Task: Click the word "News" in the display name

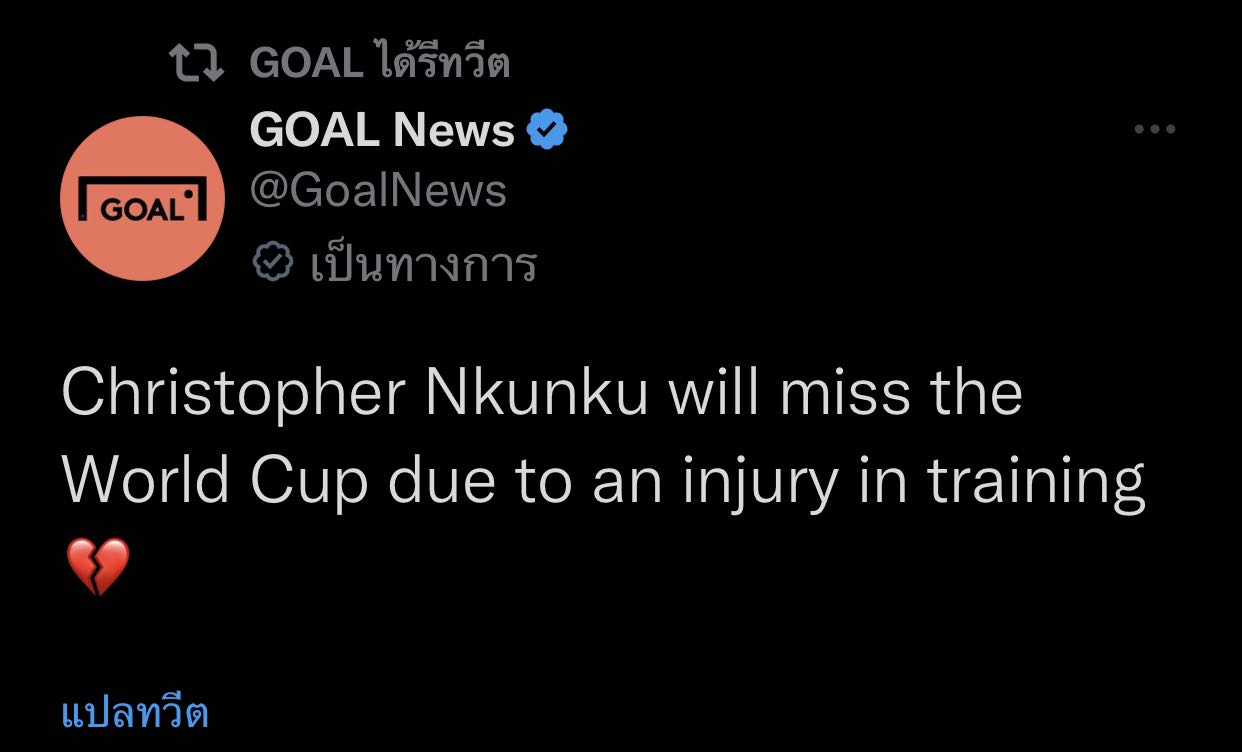Action: (x=453, y=130)
